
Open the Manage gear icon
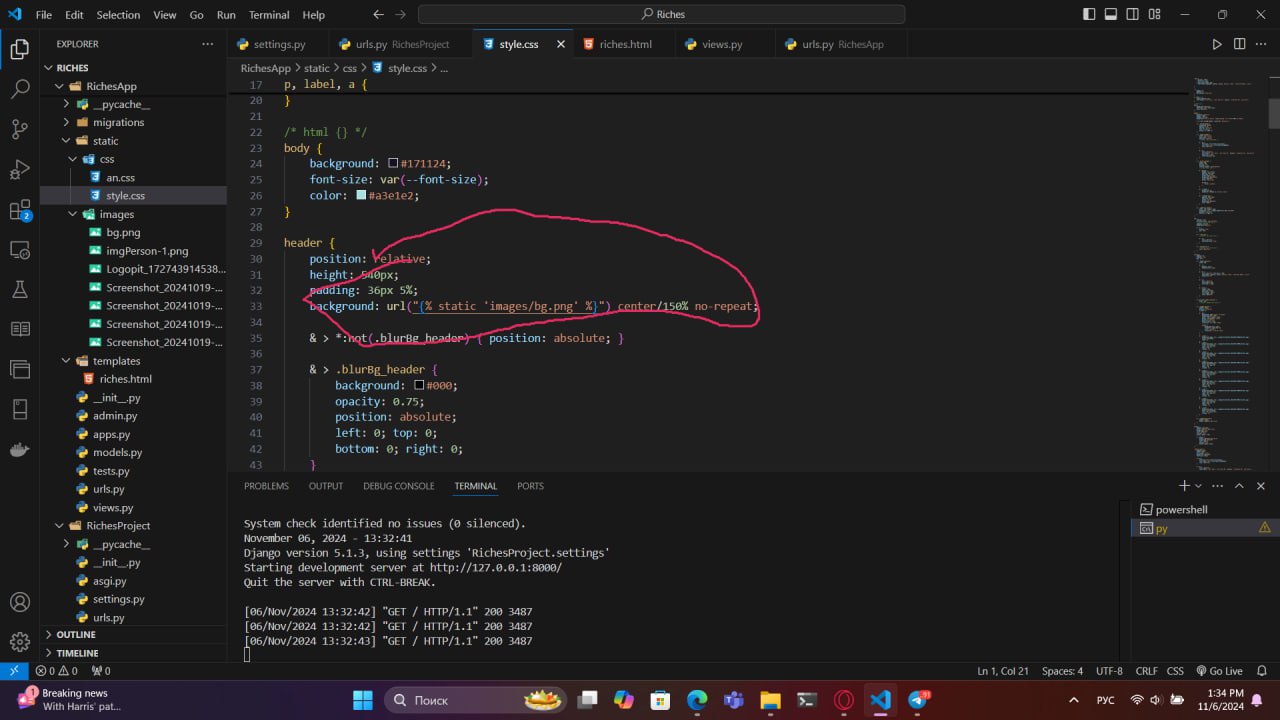19,641
